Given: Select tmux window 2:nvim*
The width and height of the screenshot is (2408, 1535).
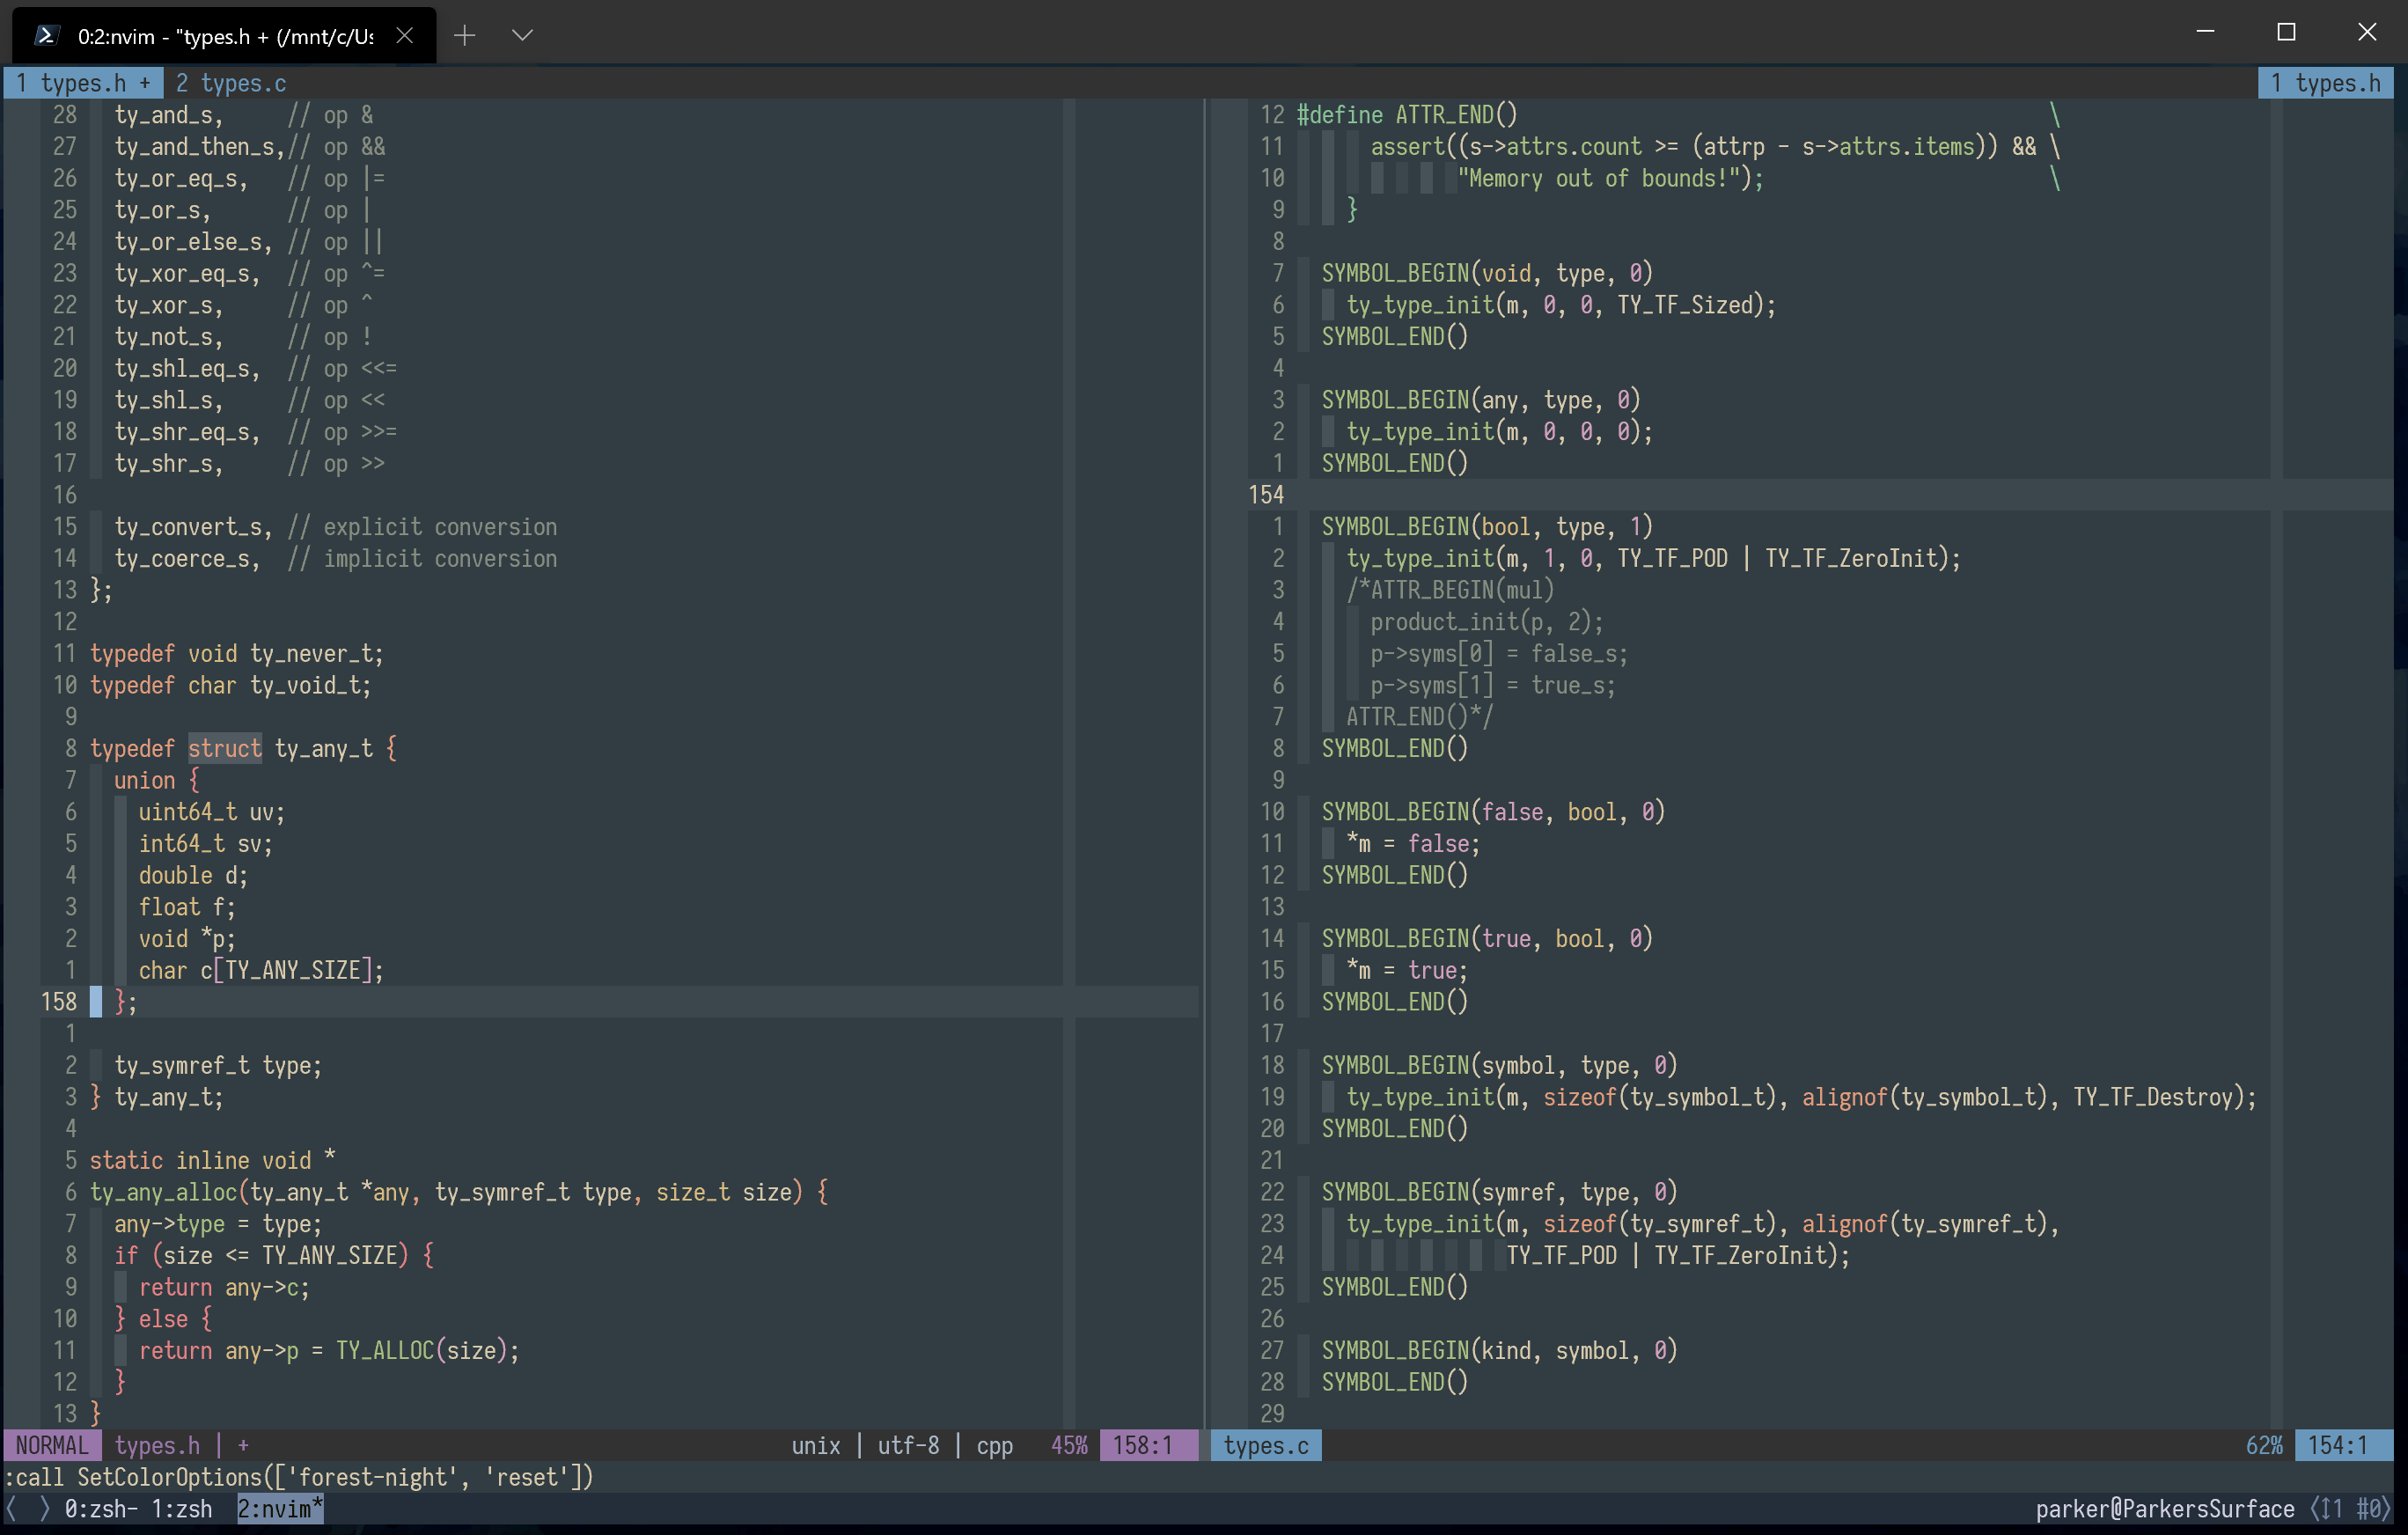Looking at the screenshot, I should pyautogui.click(x=280, y=1508).
